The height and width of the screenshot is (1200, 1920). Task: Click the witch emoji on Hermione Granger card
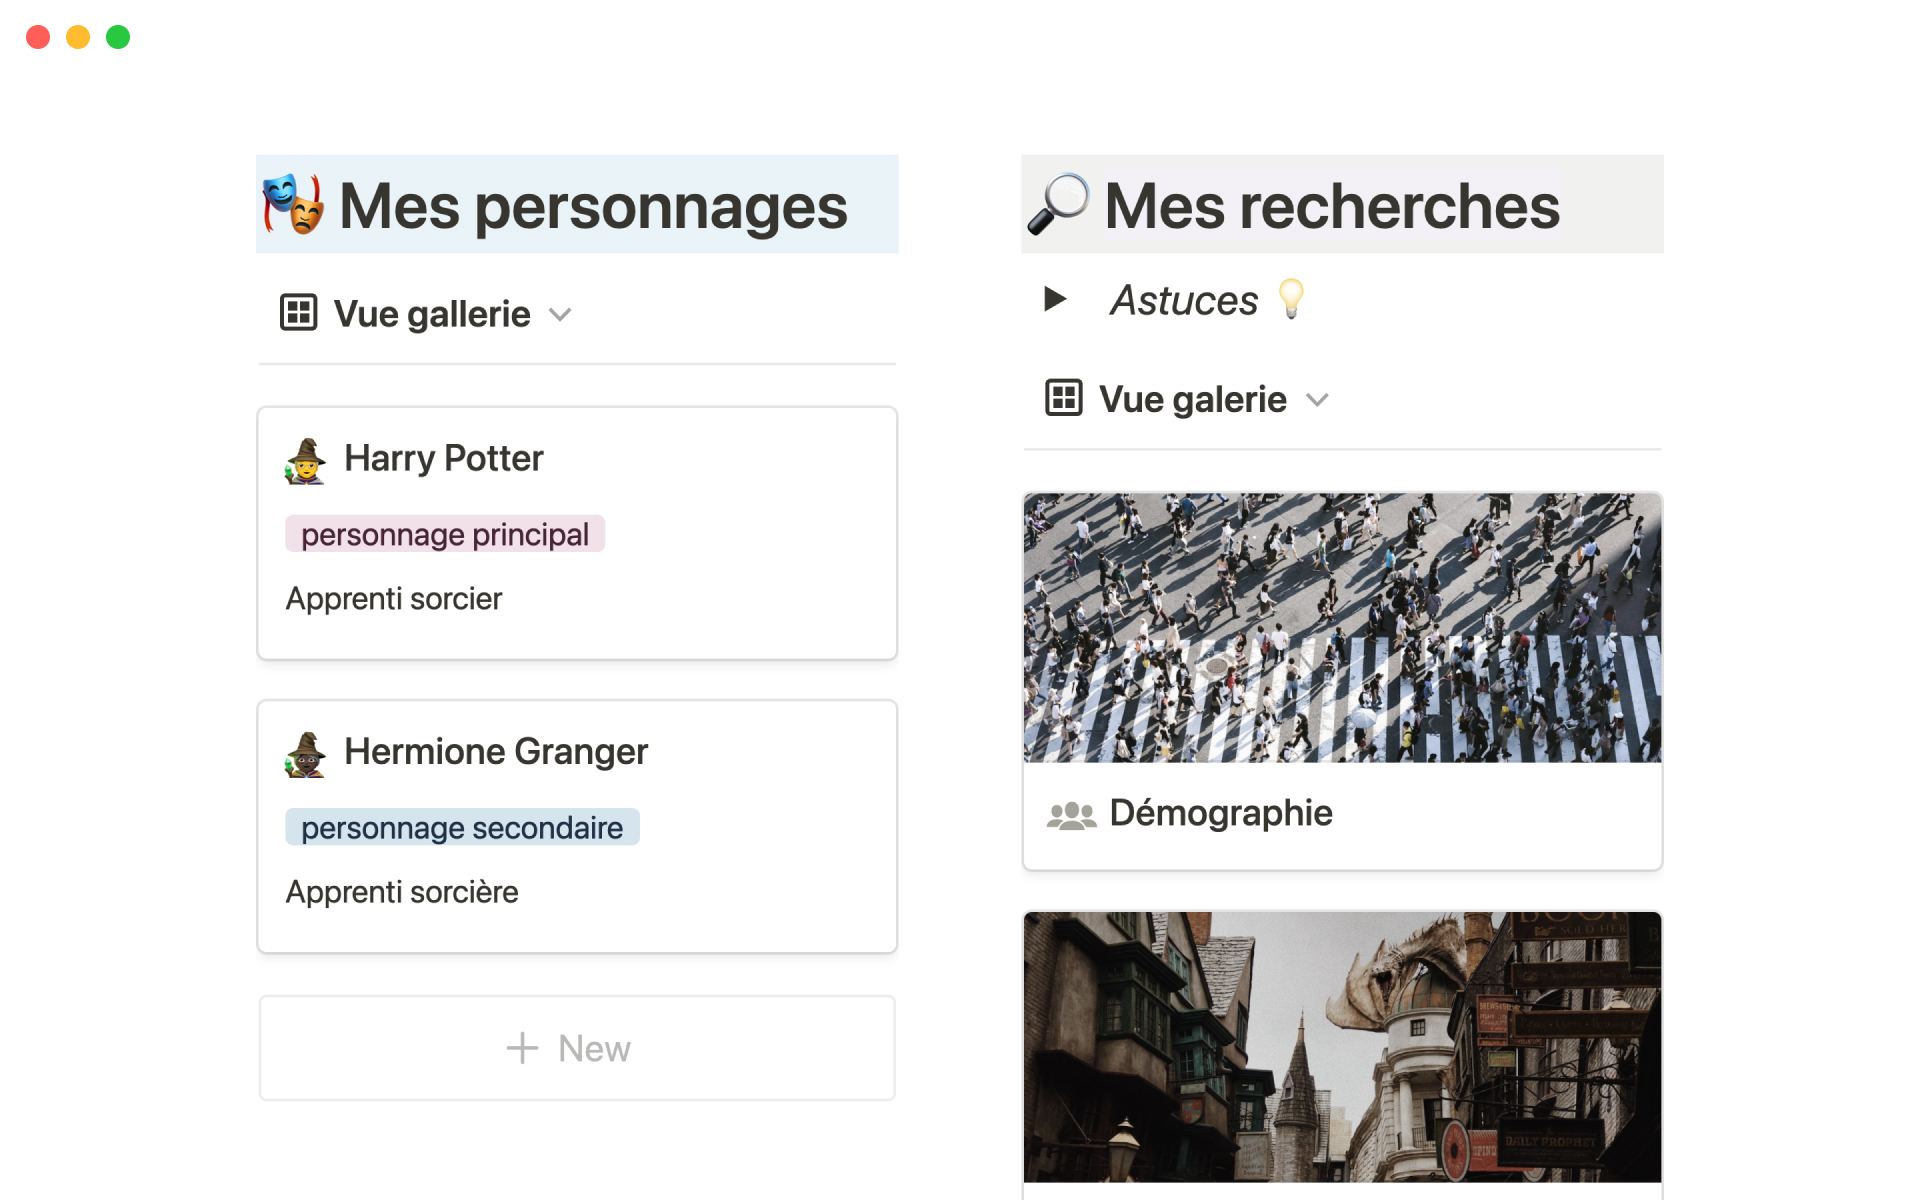(305, 754)
